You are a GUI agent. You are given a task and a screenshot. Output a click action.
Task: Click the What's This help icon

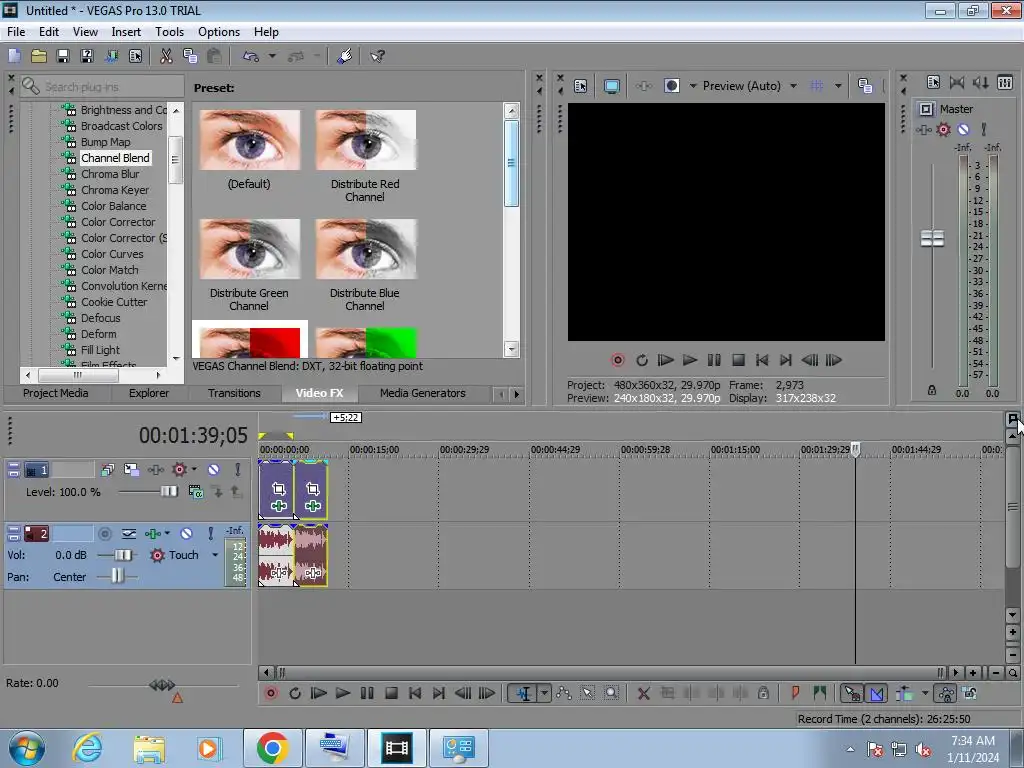point(377,56)
